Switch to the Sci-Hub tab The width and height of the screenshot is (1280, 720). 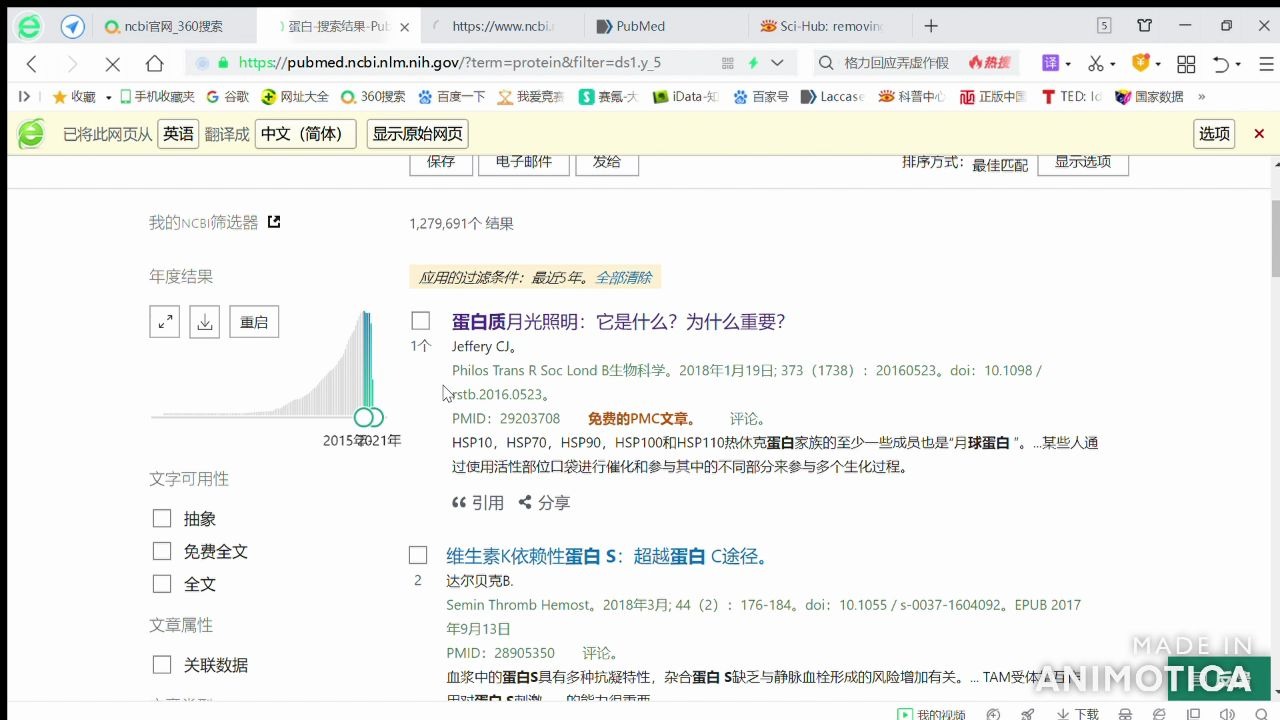click(x=829, y=26)
